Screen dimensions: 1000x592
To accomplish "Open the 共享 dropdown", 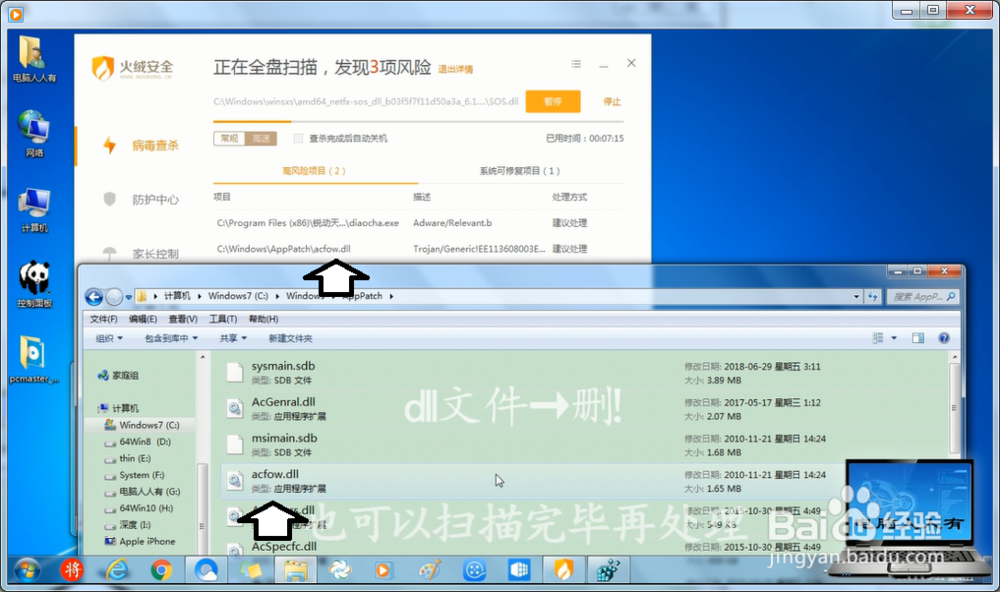I will (233, 338).
